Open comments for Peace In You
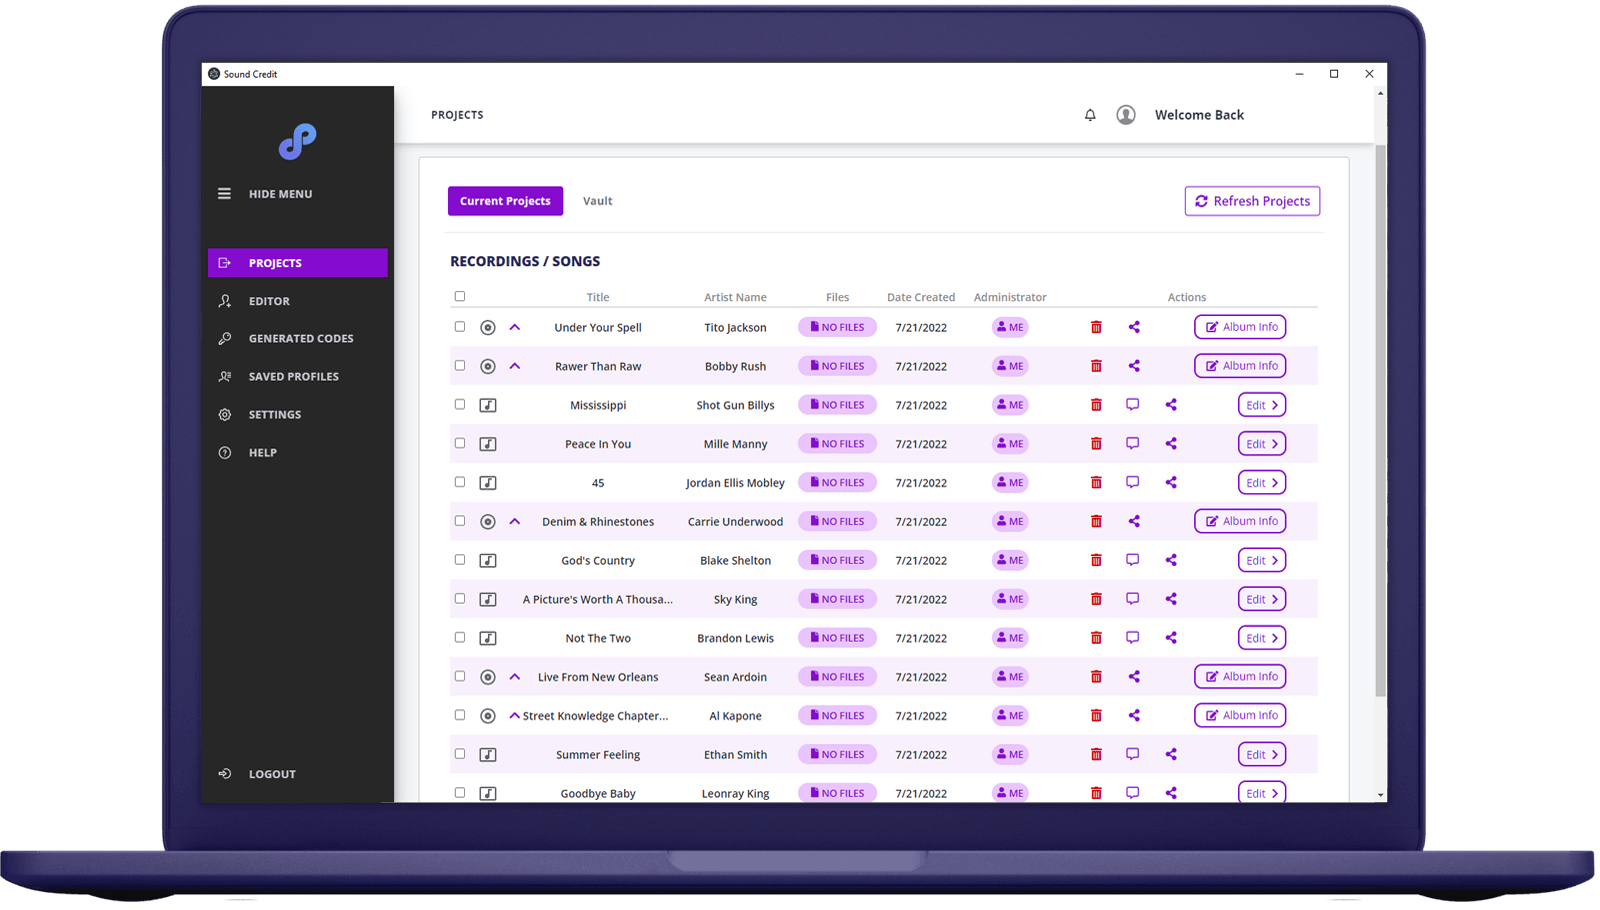The width and height of the screenshot is (1600, 910). pos(1132,443)
